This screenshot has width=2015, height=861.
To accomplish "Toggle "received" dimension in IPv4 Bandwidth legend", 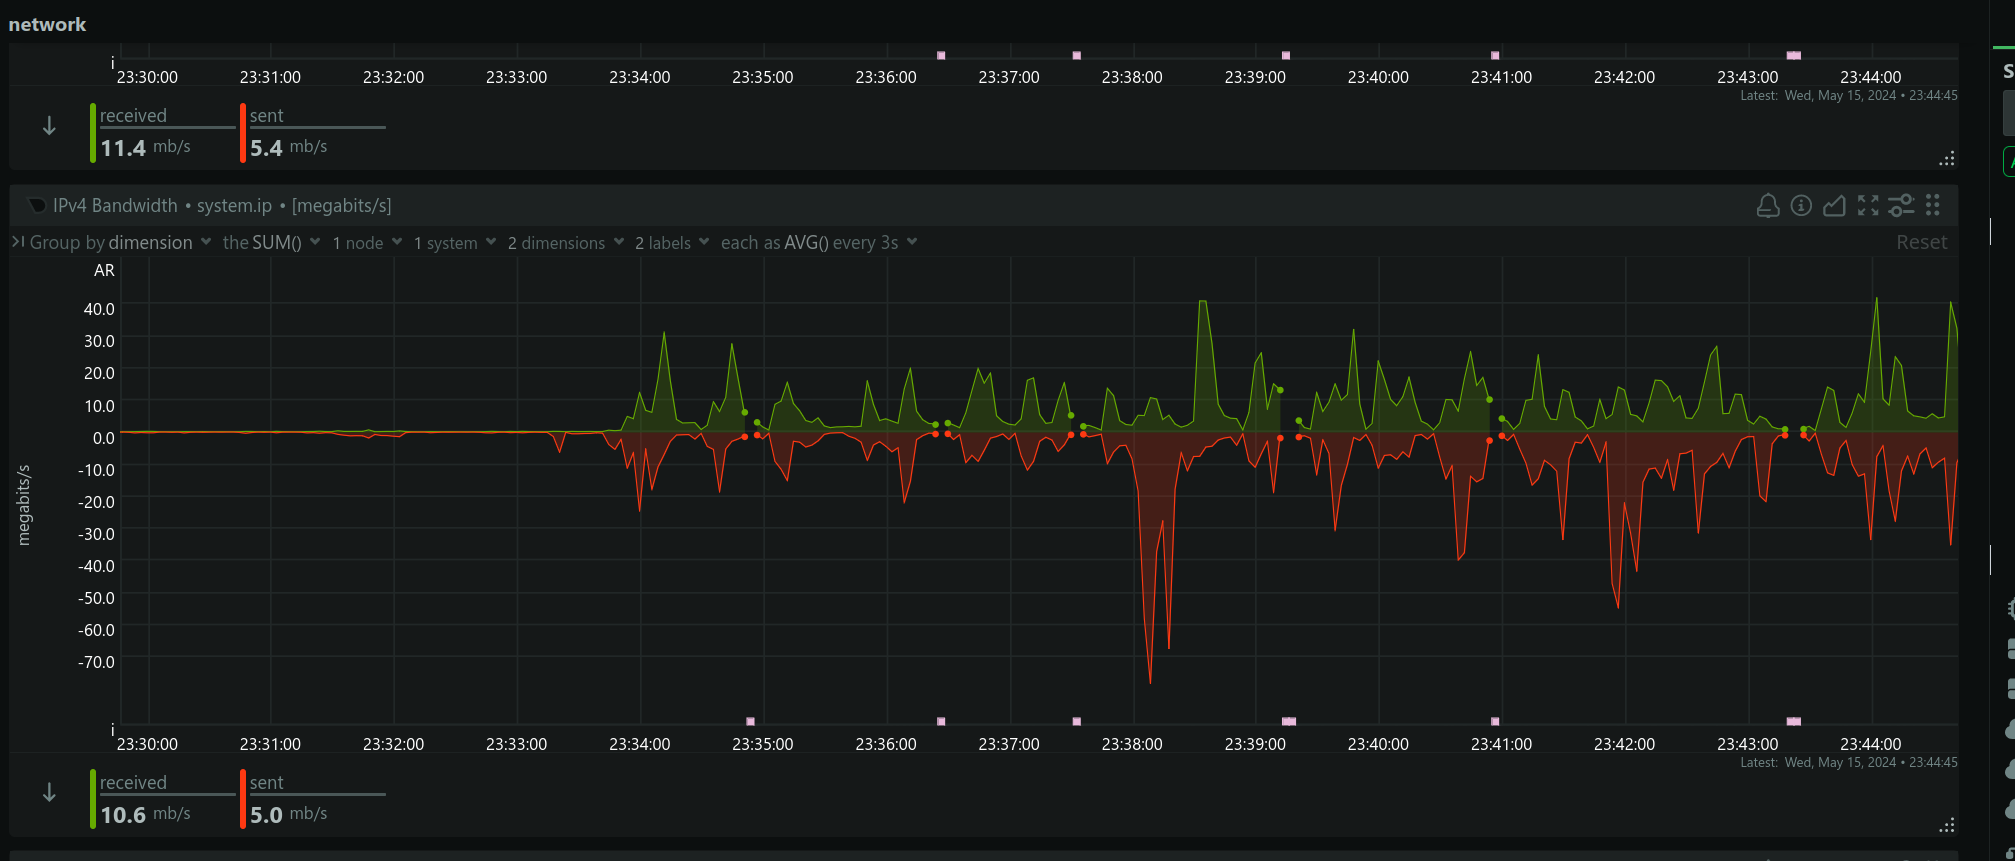I will tap(134, 783).
